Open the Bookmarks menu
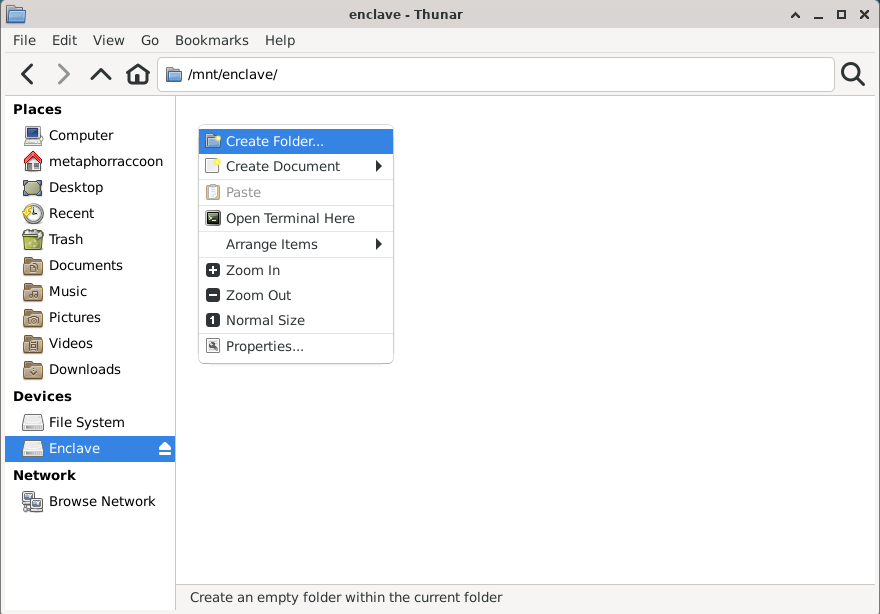This screenshot has width=880, height=614. pos(211,40)
